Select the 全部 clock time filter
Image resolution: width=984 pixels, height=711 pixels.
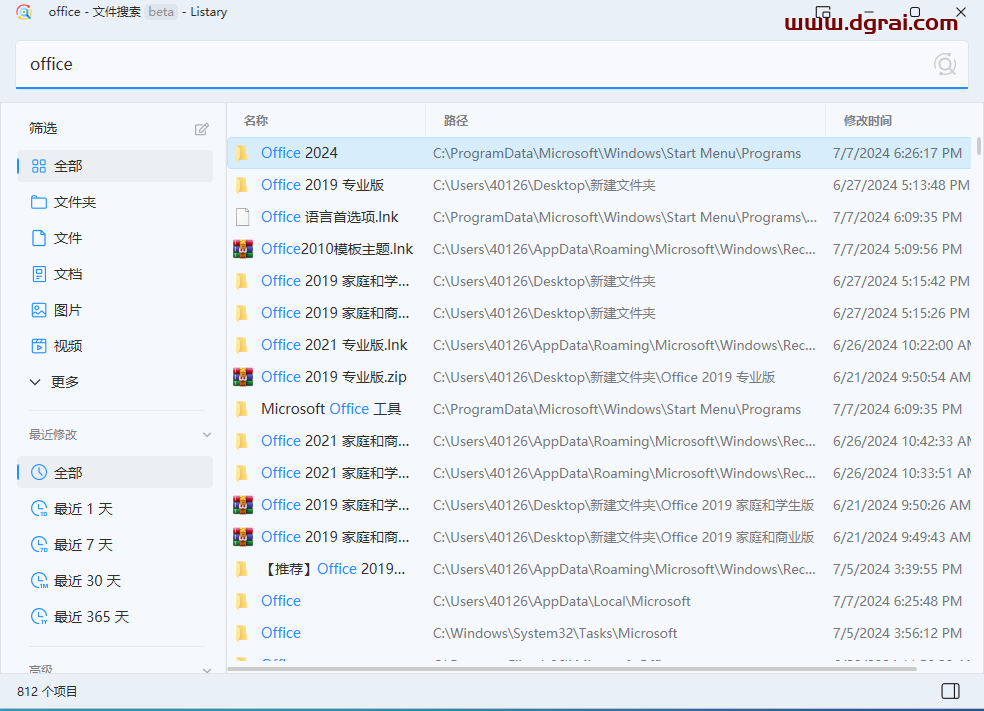click(x=115, y=473)
